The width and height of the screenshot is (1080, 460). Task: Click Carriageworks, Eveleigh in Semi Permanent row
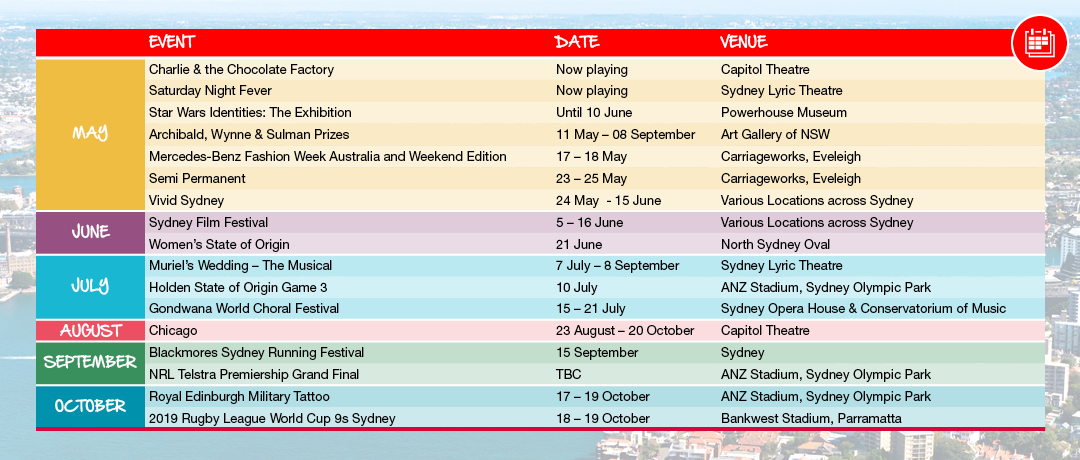[x=791, y=178]
